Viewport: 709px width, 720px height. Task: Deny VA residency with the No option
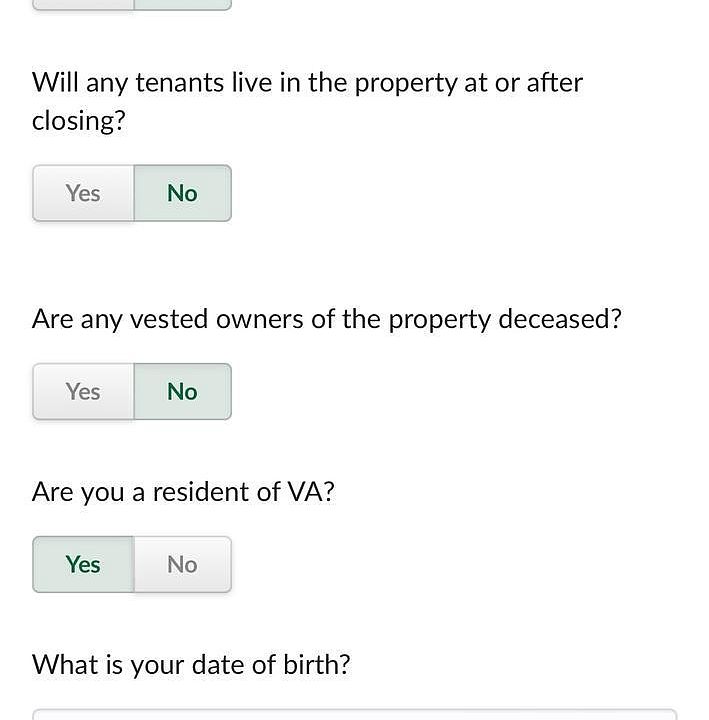pyautogui.click(x=182, y=564)
